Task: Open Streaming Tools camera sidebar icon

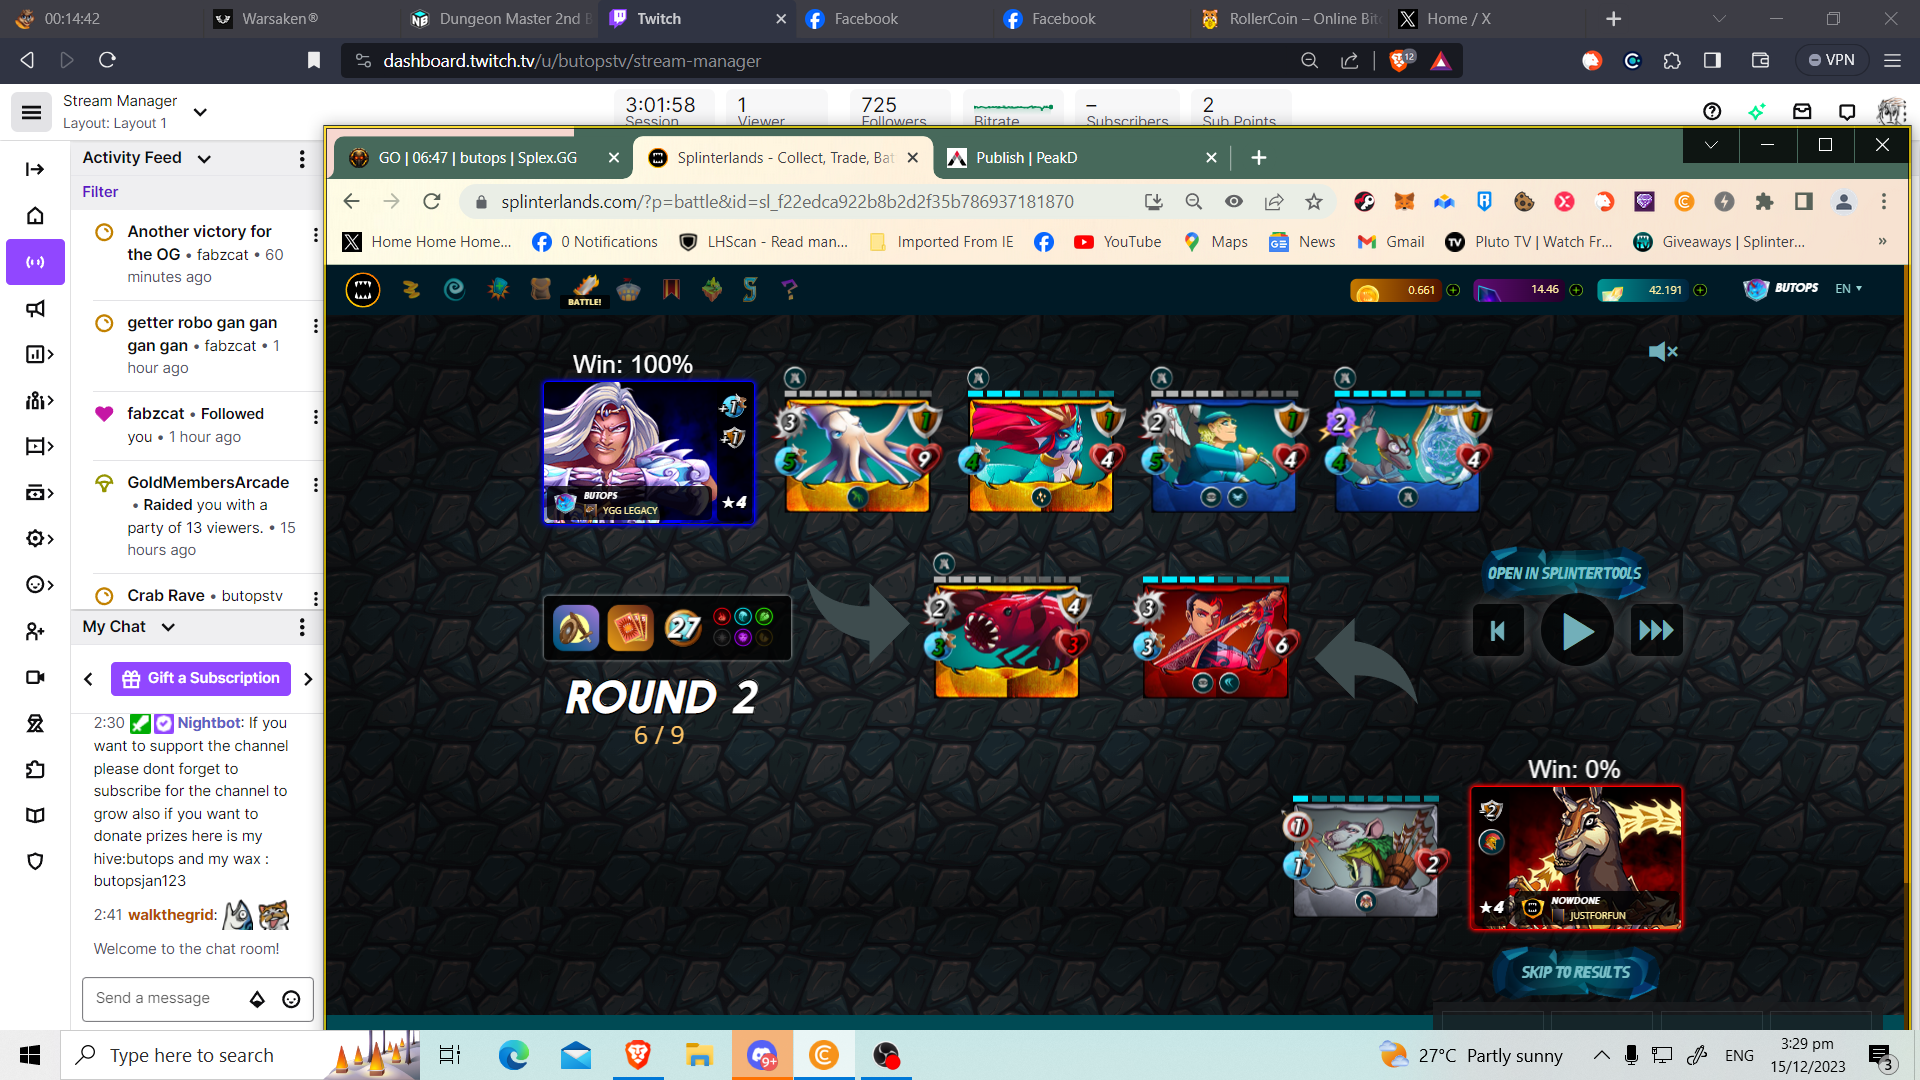Action: [x=35, y=677]
